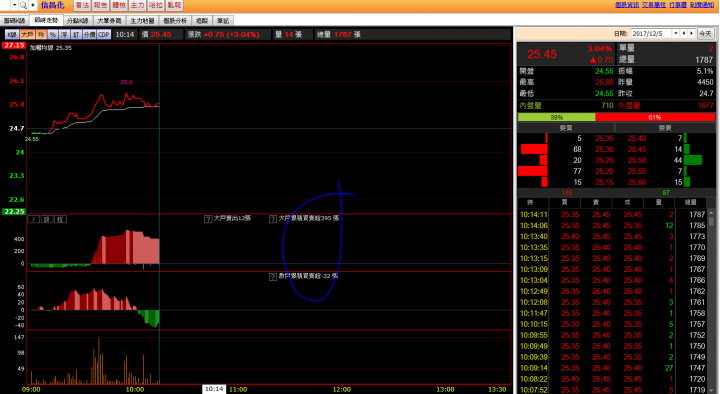Switch to the 筆記 tab

223,21
